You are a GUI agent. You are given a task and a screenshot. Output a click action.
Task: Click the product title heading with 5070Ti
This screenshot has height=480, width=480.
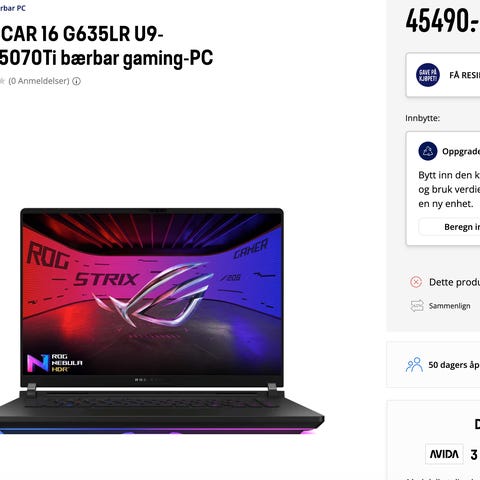(x=106, y=46)
